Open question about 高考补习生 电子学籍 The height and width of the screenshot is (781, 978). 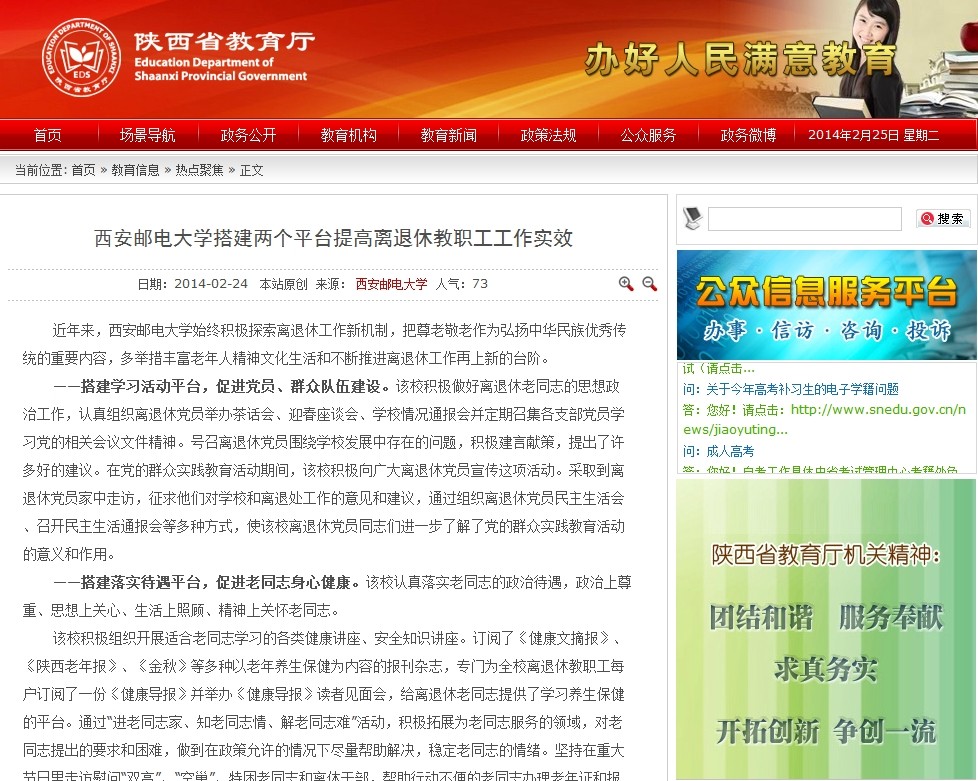(x=797, y=389)
